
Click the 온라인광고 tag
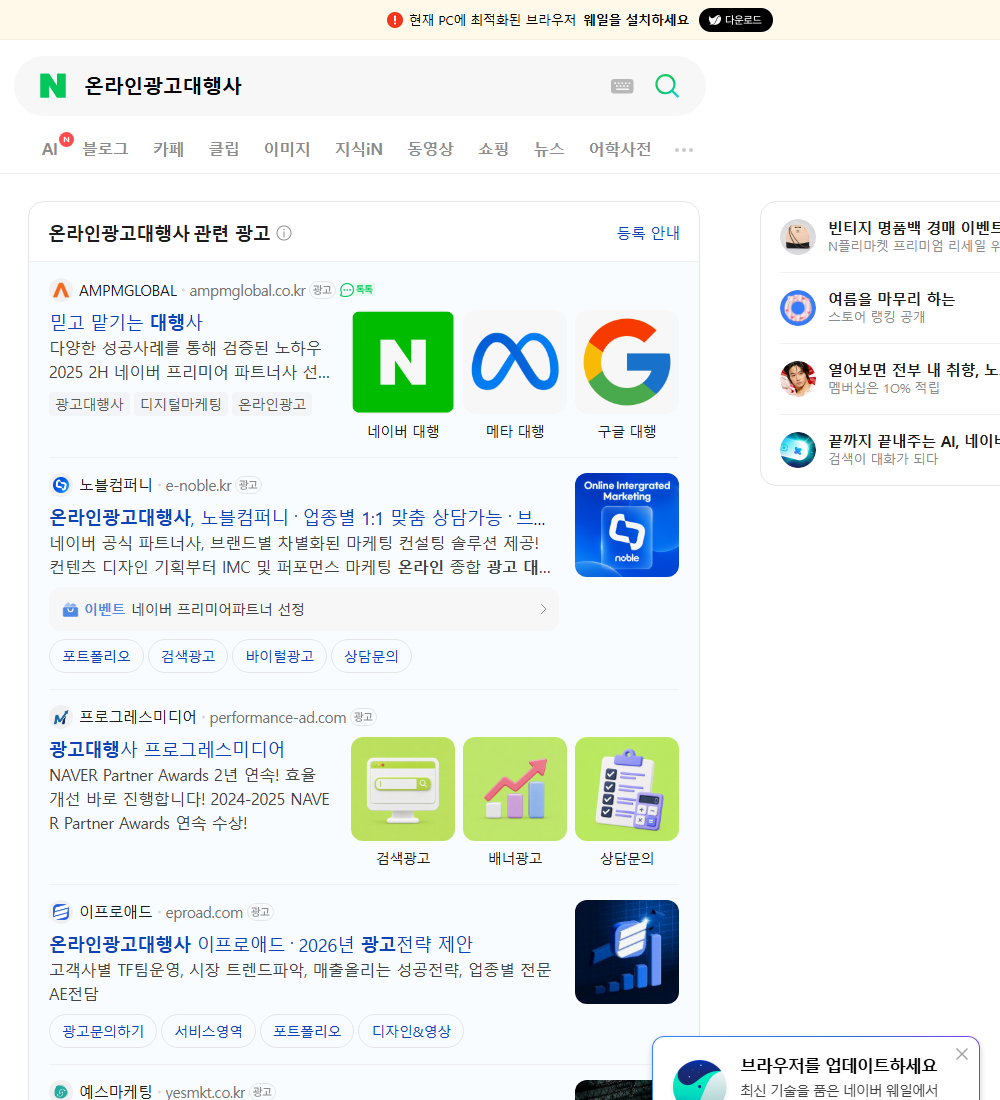(x=272, y=404)
